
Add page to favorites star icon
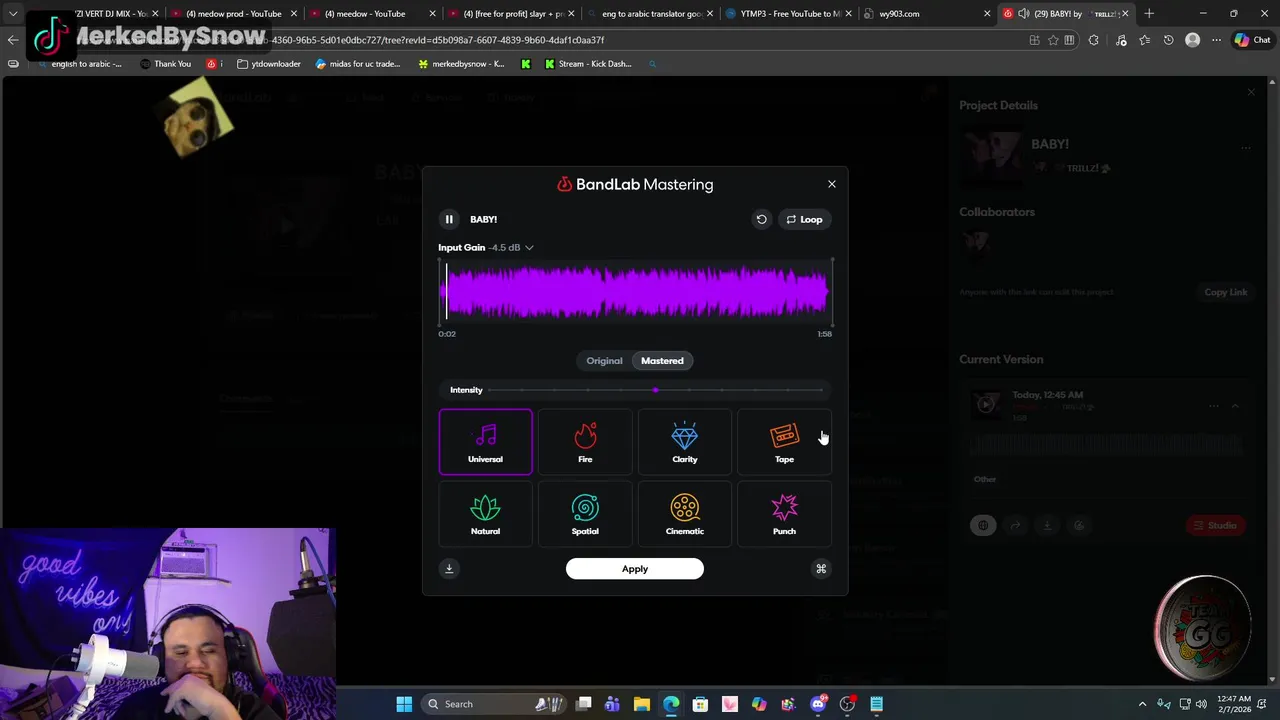click(x=1052, y=40)
